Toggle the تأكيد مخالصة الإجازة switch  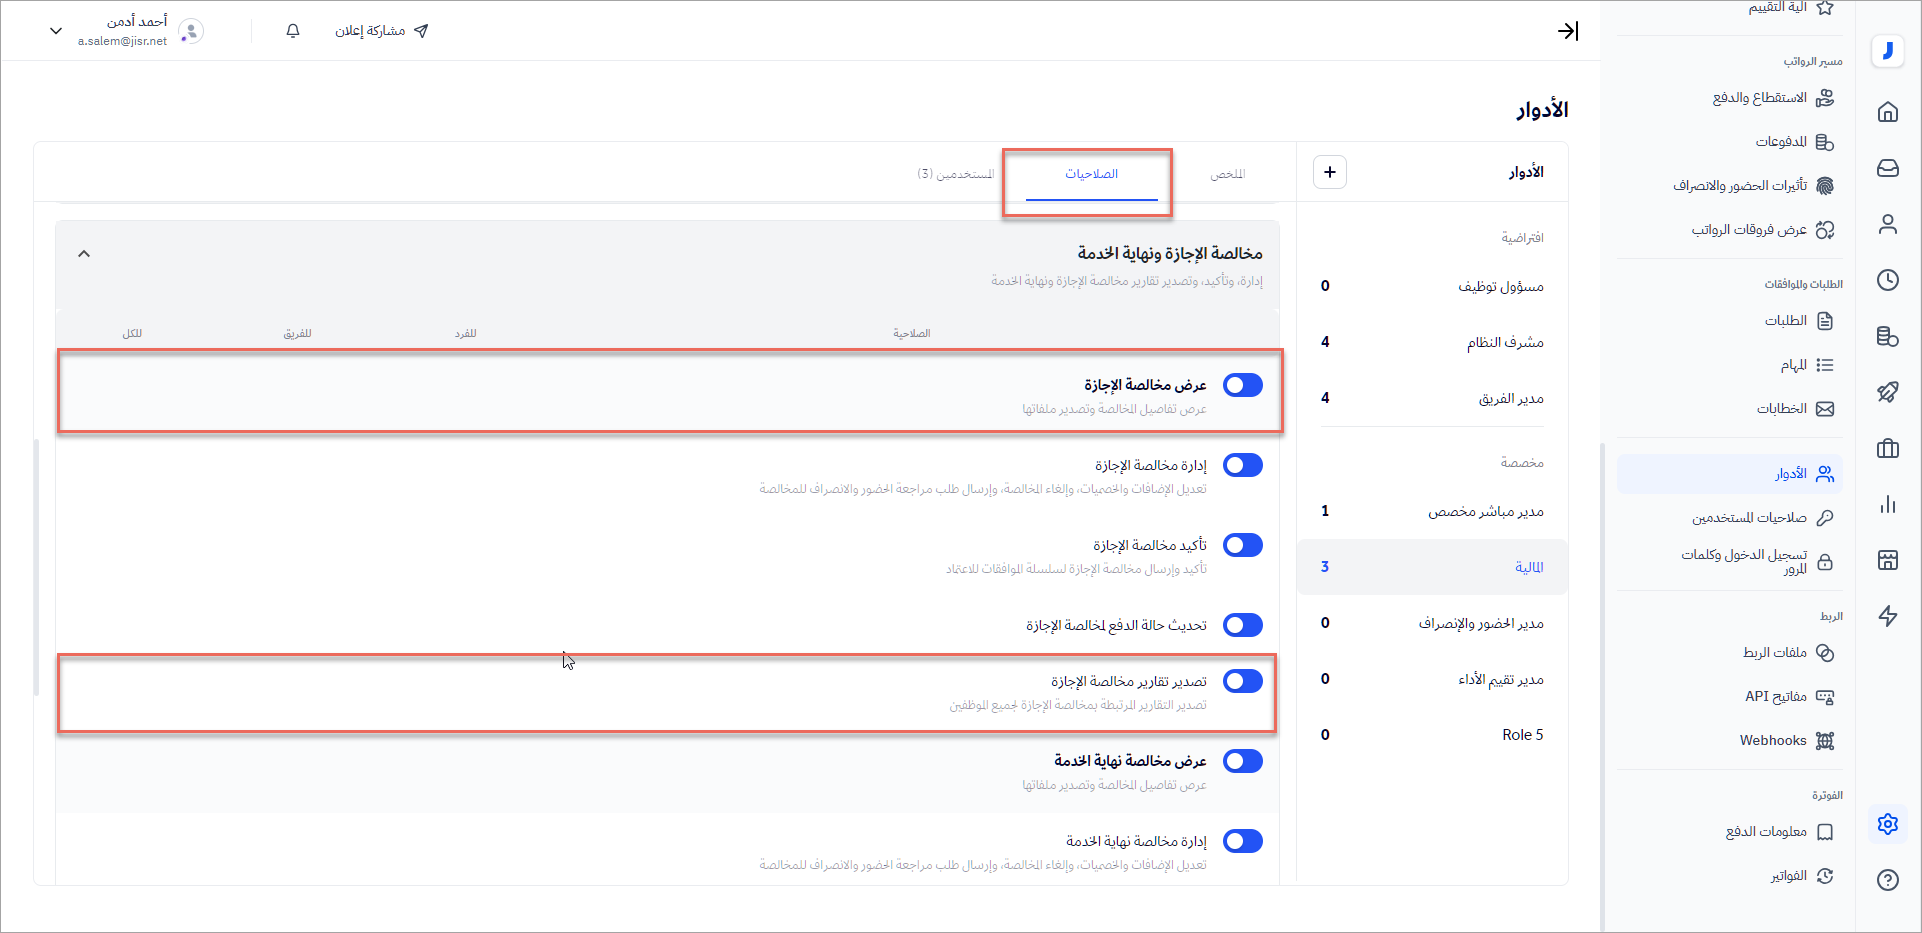1243,545
